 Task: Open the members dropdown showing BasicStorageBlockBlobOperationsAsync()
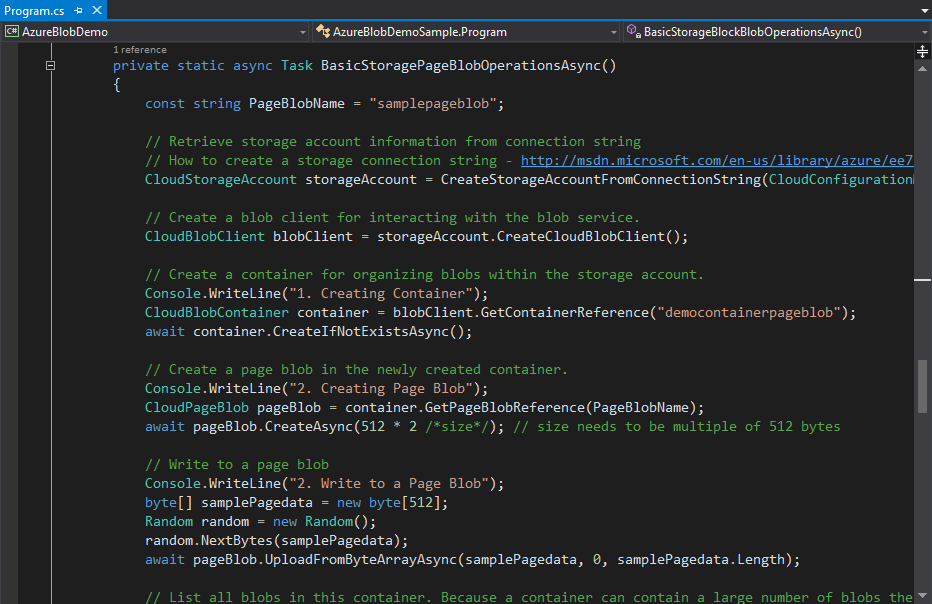923,32
